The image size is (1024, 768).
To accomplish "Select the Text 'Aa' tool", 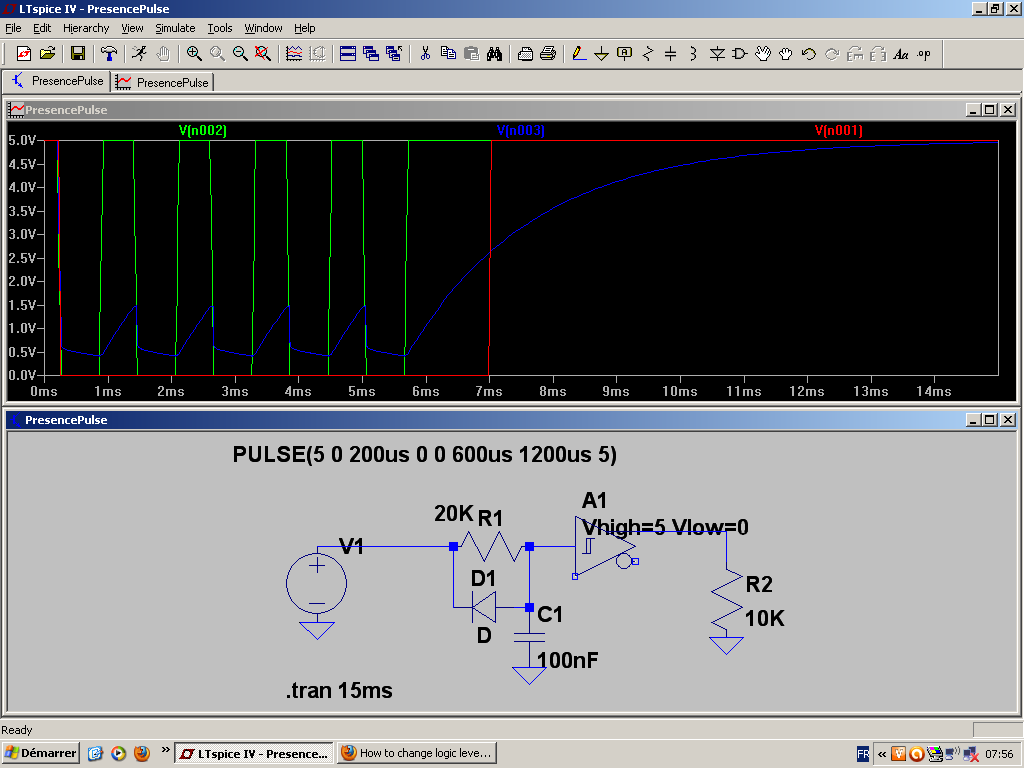I will 901,54.
